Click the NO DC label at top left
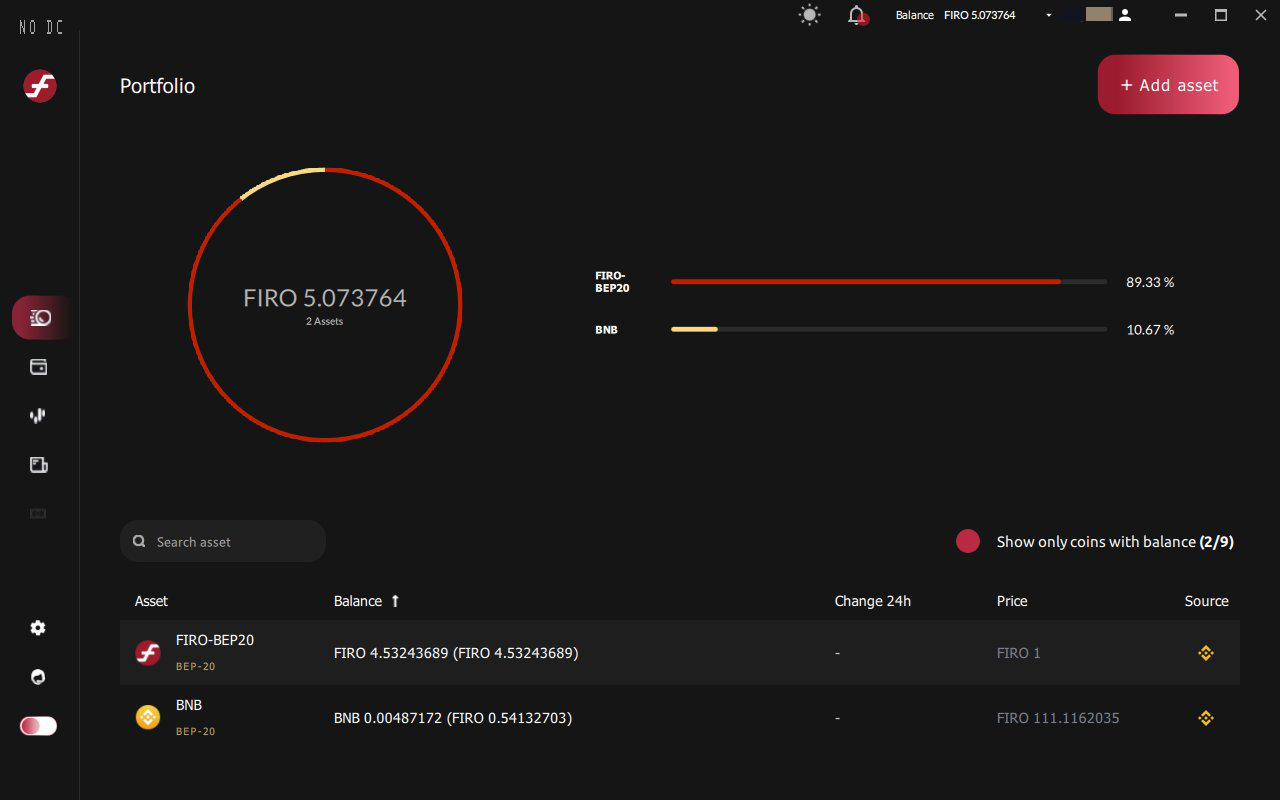1280x800 pixels. coord(41,28)
